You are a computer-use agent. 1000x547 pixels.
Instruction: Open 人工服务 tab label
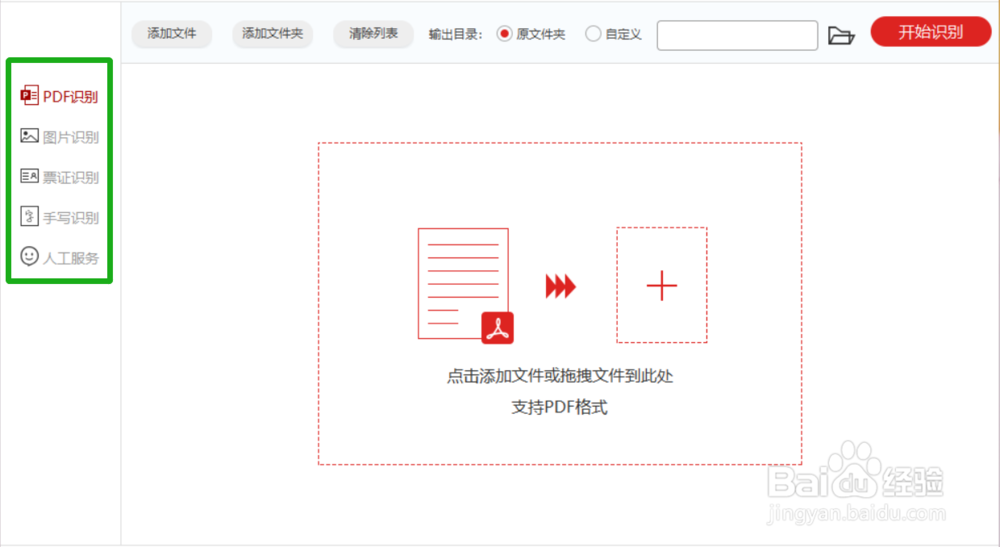click(71, 258)
